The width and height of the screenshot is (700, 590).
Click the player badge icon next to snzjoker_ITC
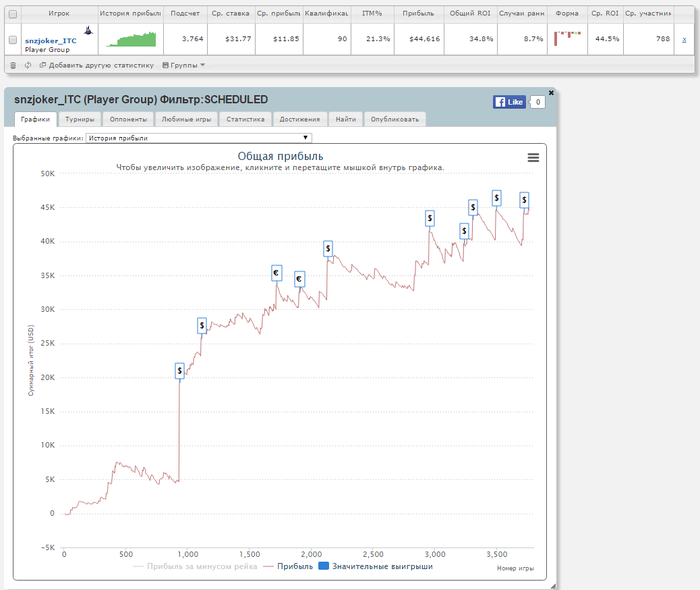pos(88,31)
